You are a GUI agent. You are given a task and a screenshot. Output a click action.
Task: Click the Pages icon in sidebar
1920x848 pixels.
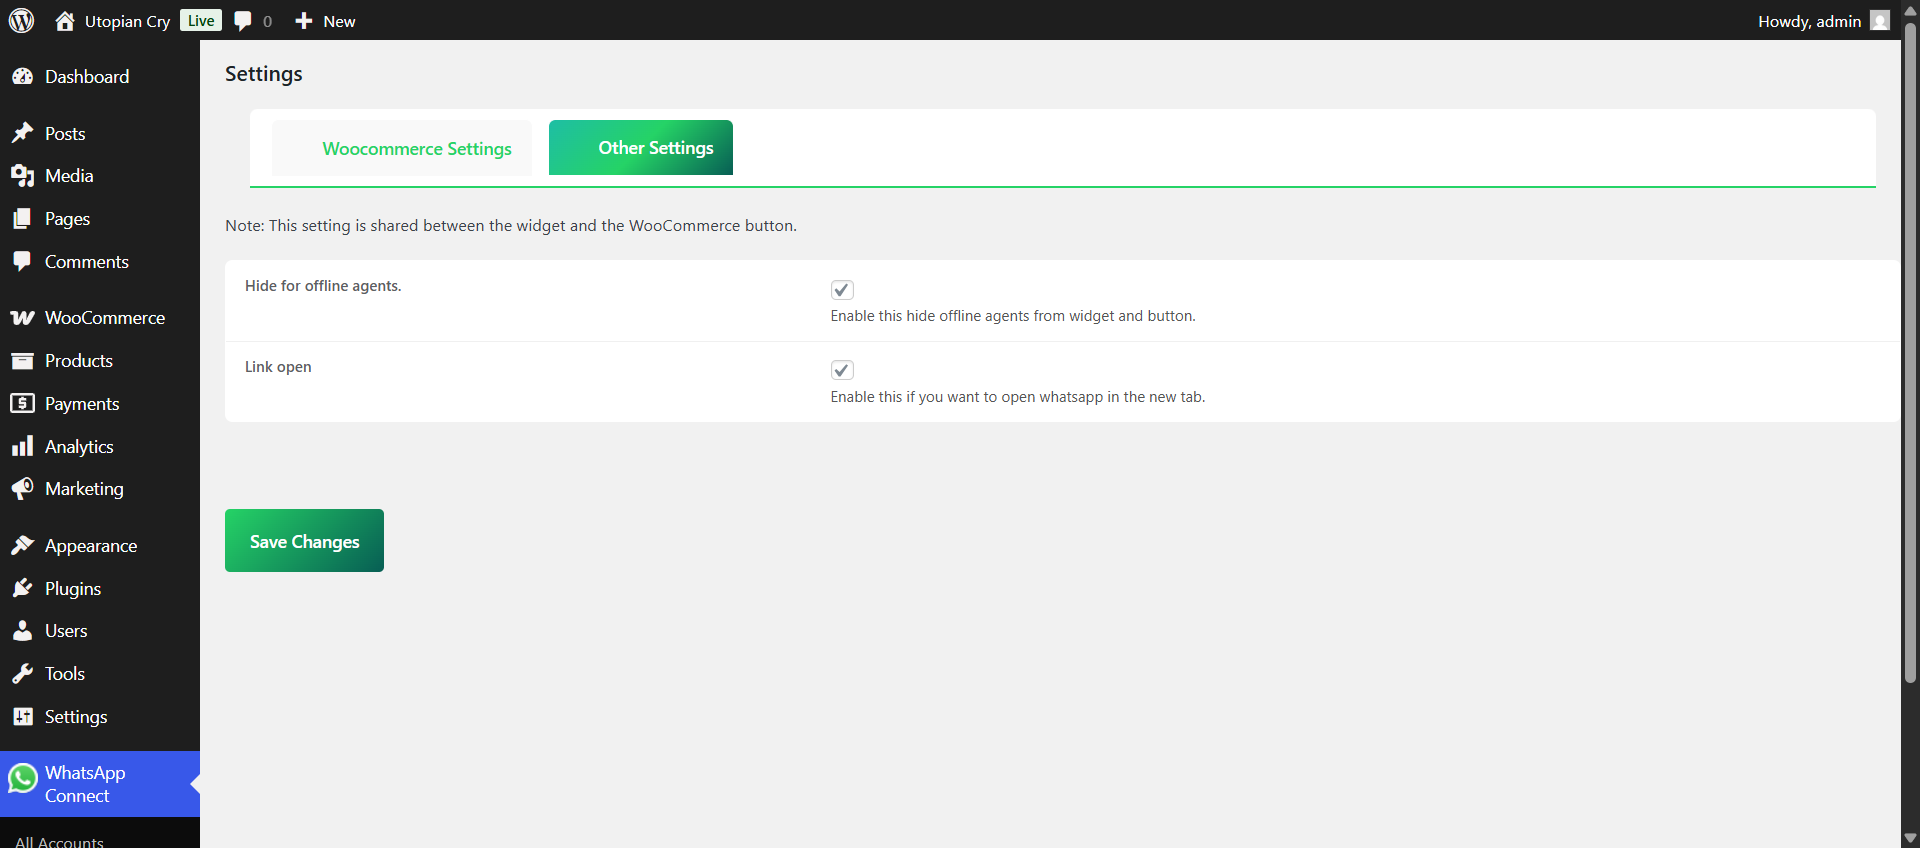coord(22,219)
